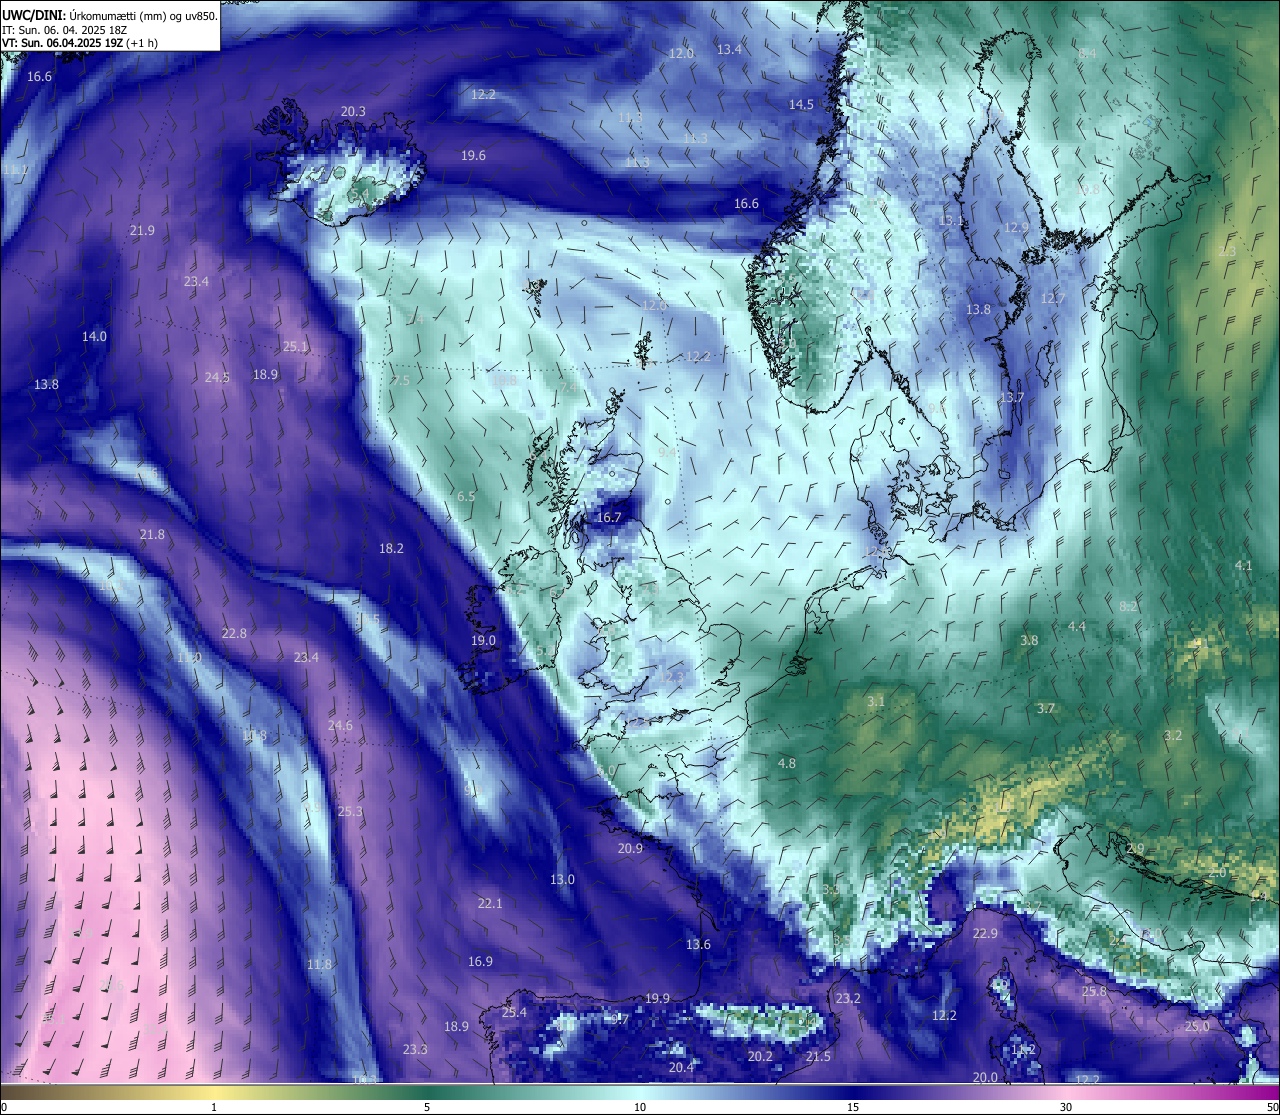Select the 'VT: Sun. 06.04.2025 19Z' line
The image size is (1280, 1115).
pyautogui.click(x=62, y=43)
